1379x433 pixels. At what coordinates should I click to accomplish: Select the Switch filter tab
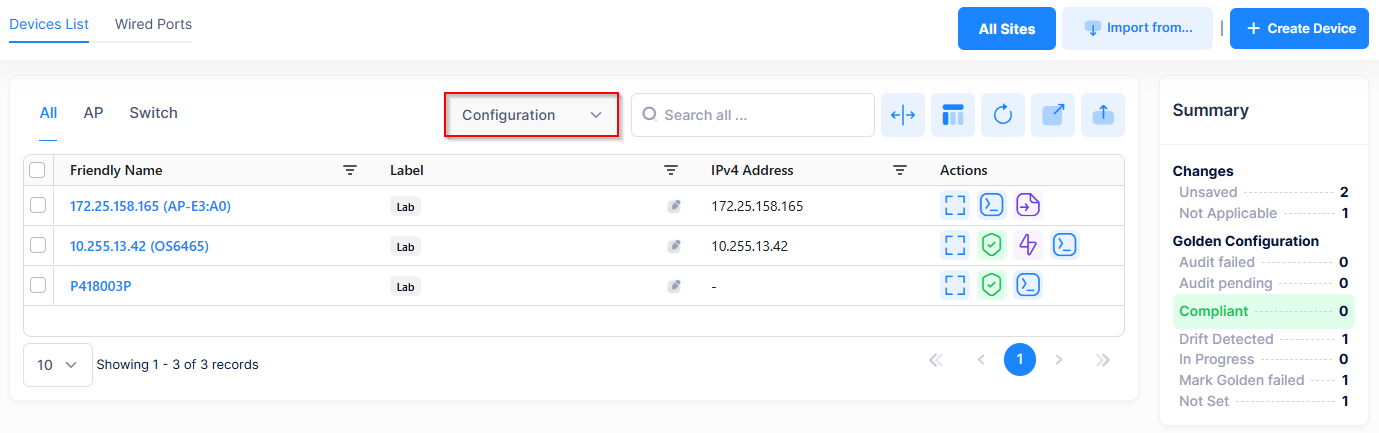pos(153,113)
